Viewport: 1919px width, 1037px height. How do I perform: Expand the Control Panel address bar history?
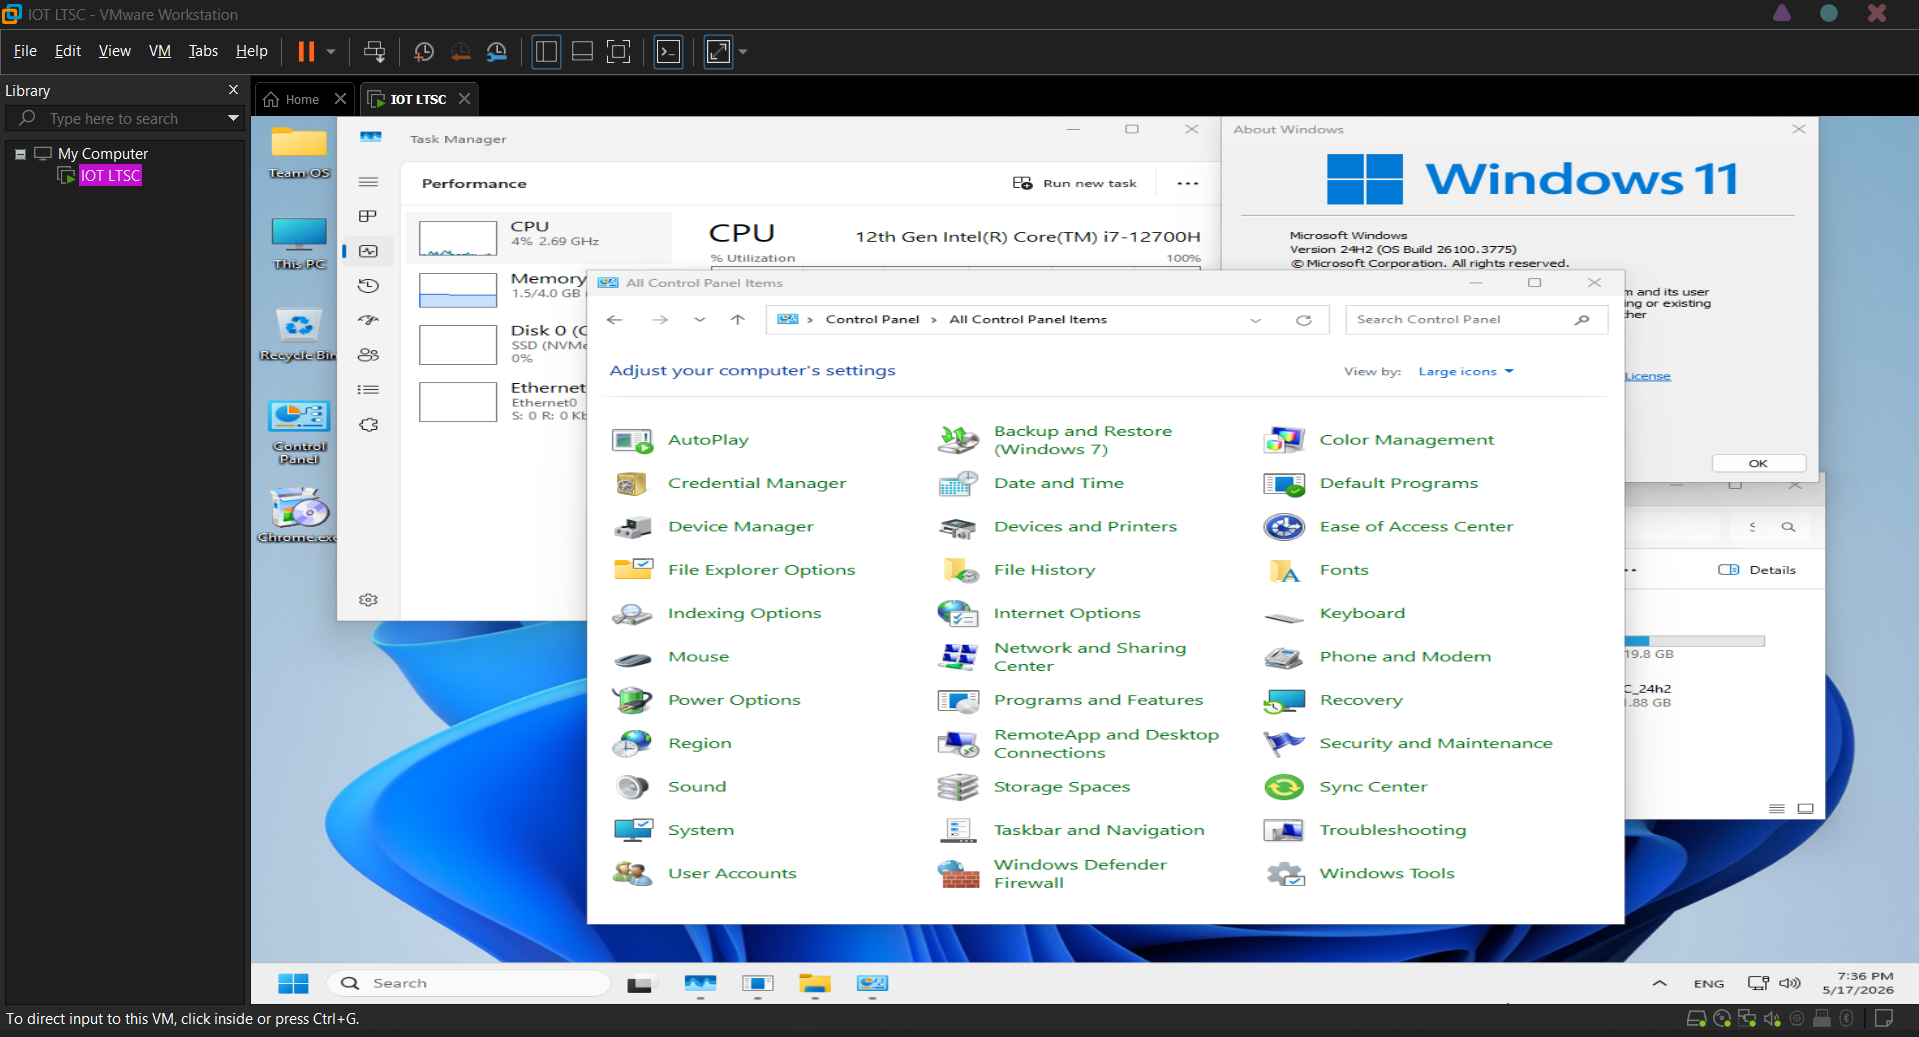[x=1255, y=320]
